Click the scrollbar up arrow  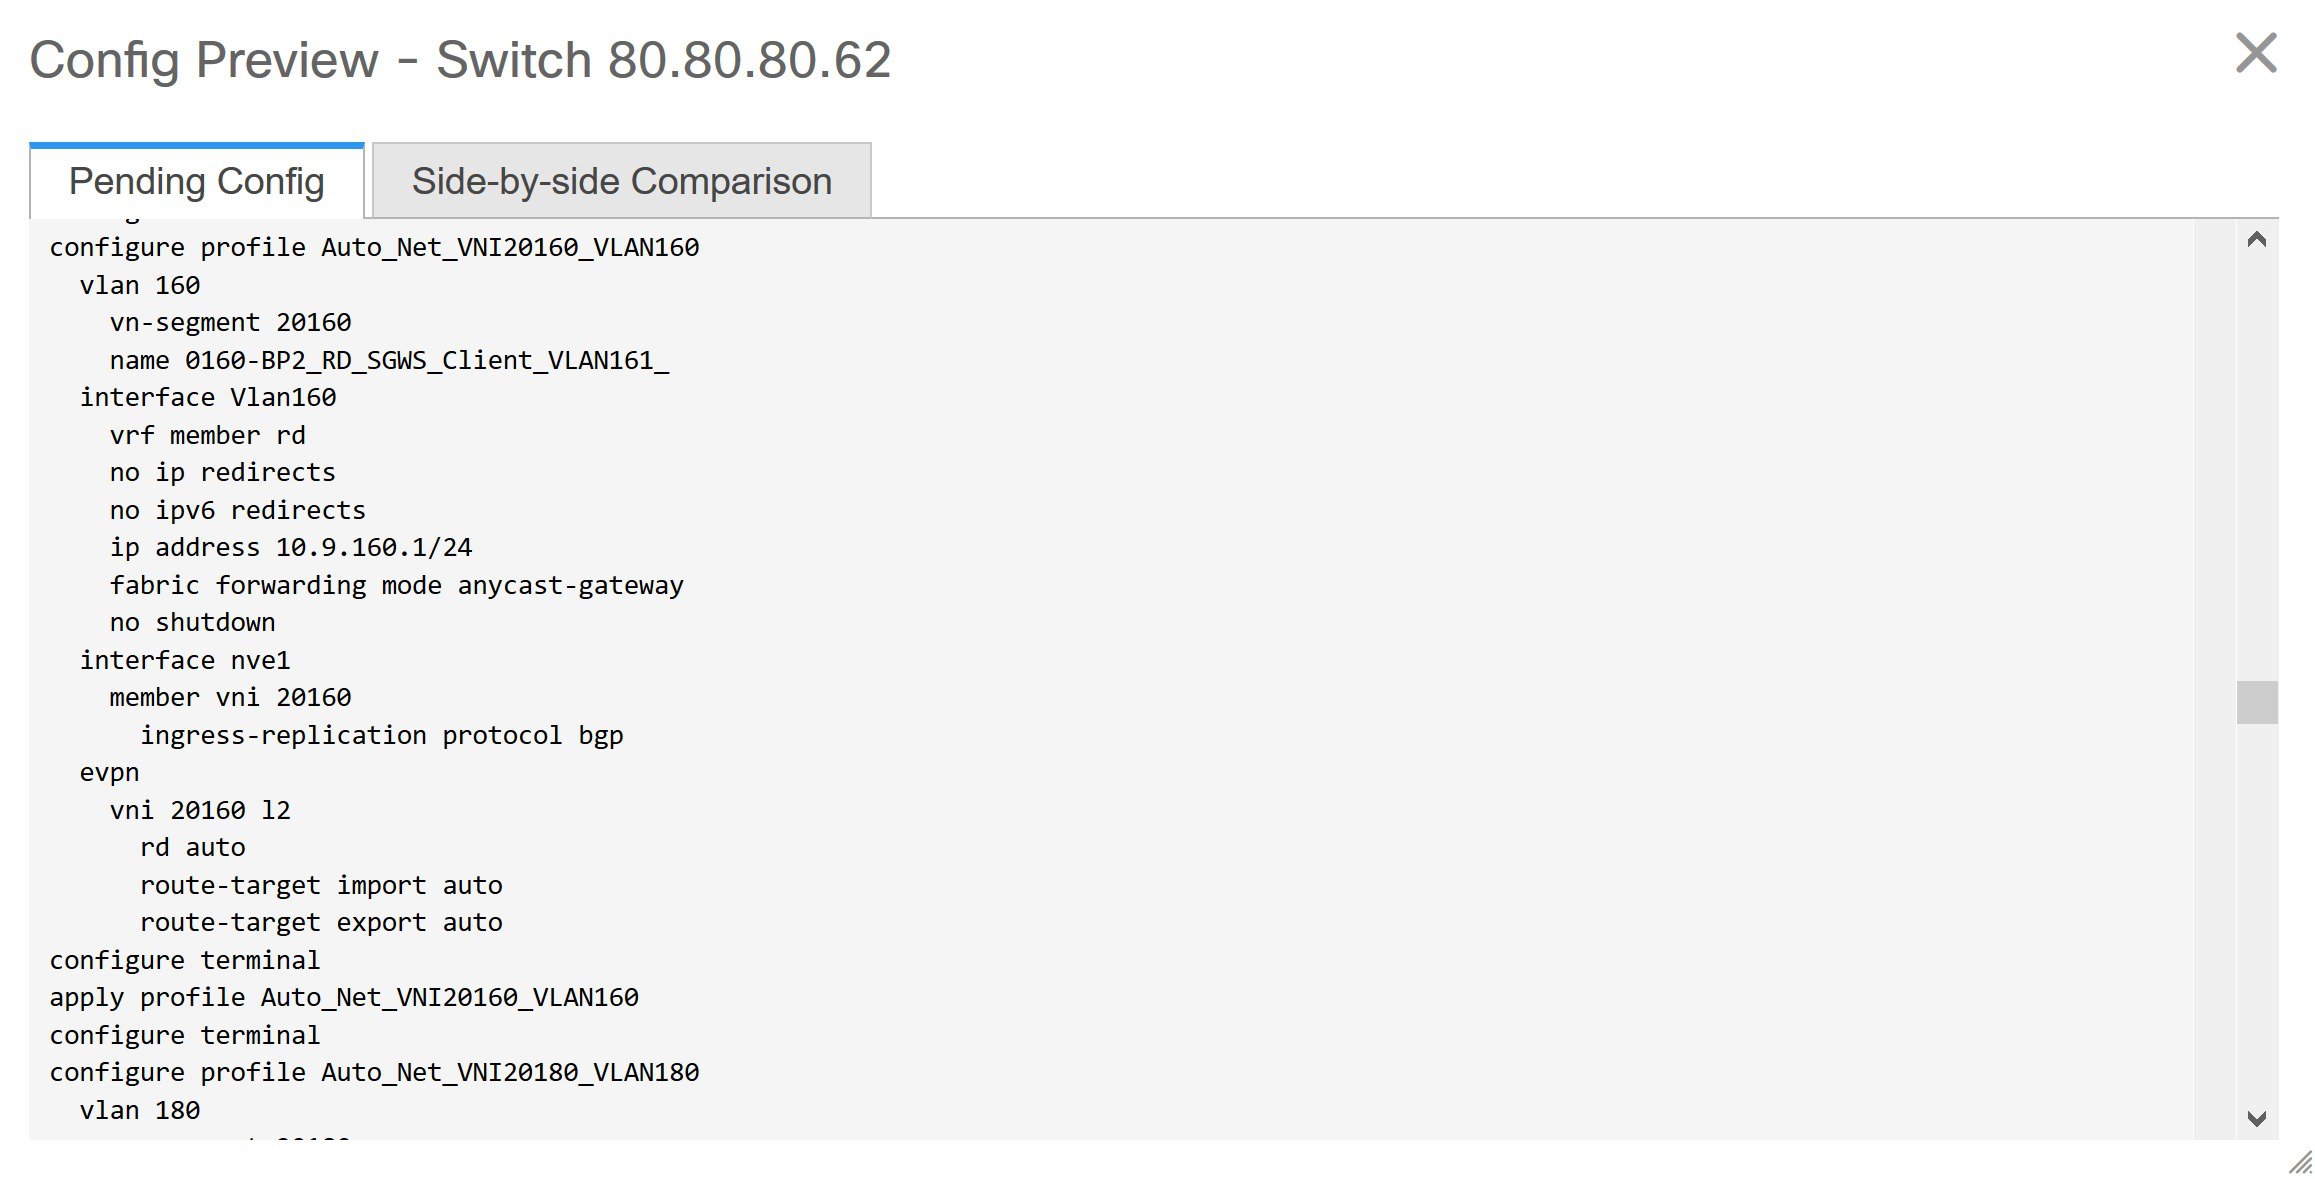point(2256,240)
